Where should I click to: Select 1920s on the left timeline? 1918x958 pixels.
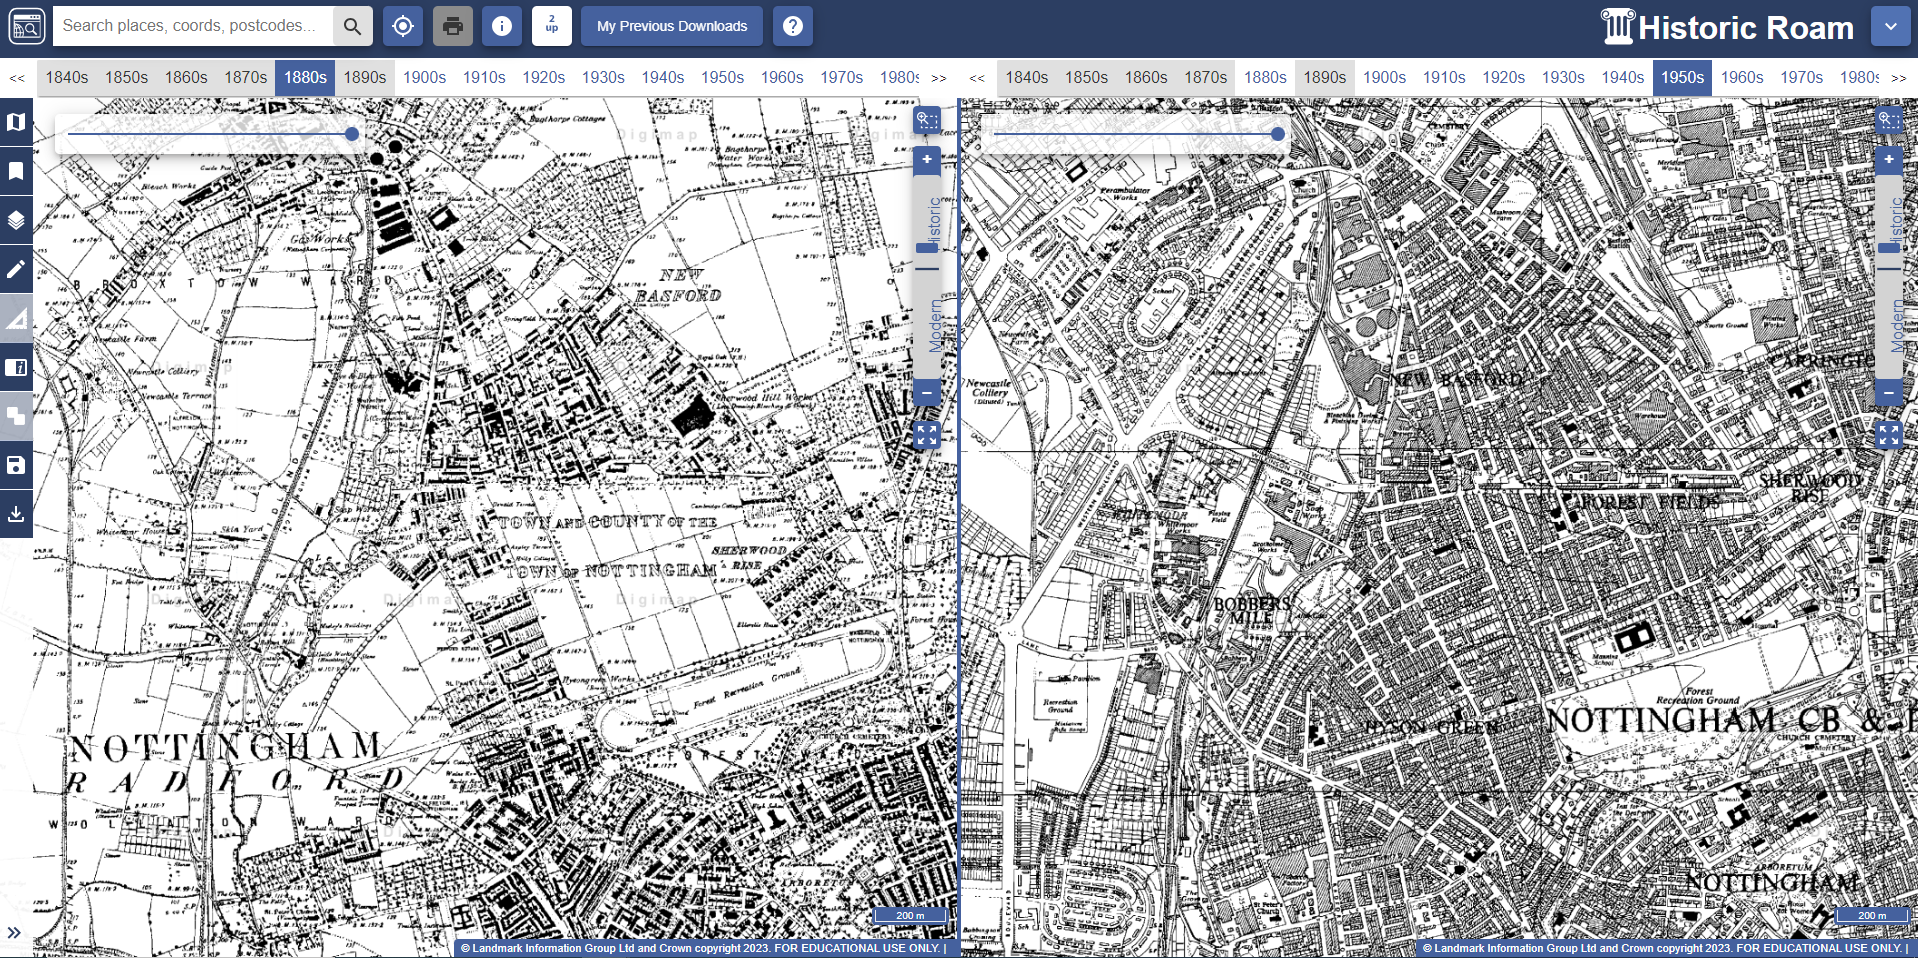(544, 77)
